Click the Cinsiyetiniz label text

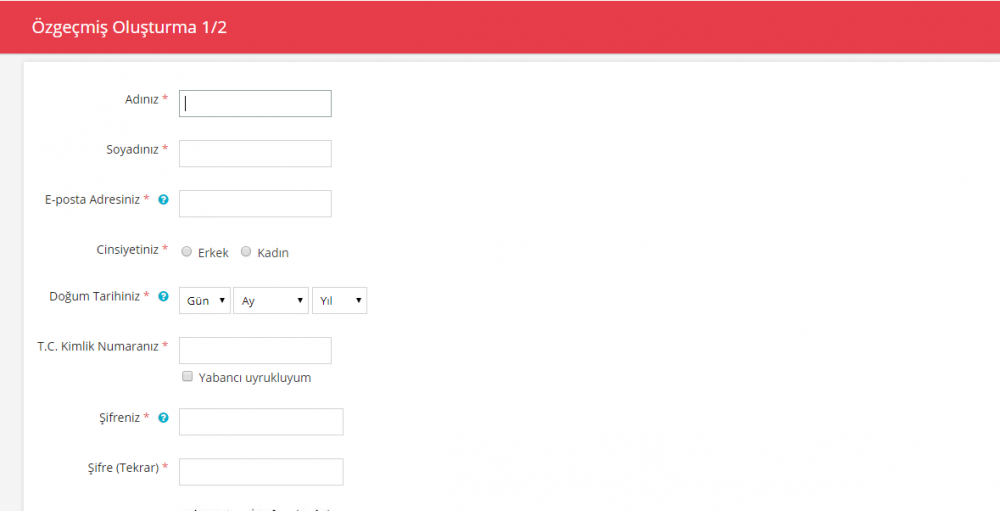(126, 248)
